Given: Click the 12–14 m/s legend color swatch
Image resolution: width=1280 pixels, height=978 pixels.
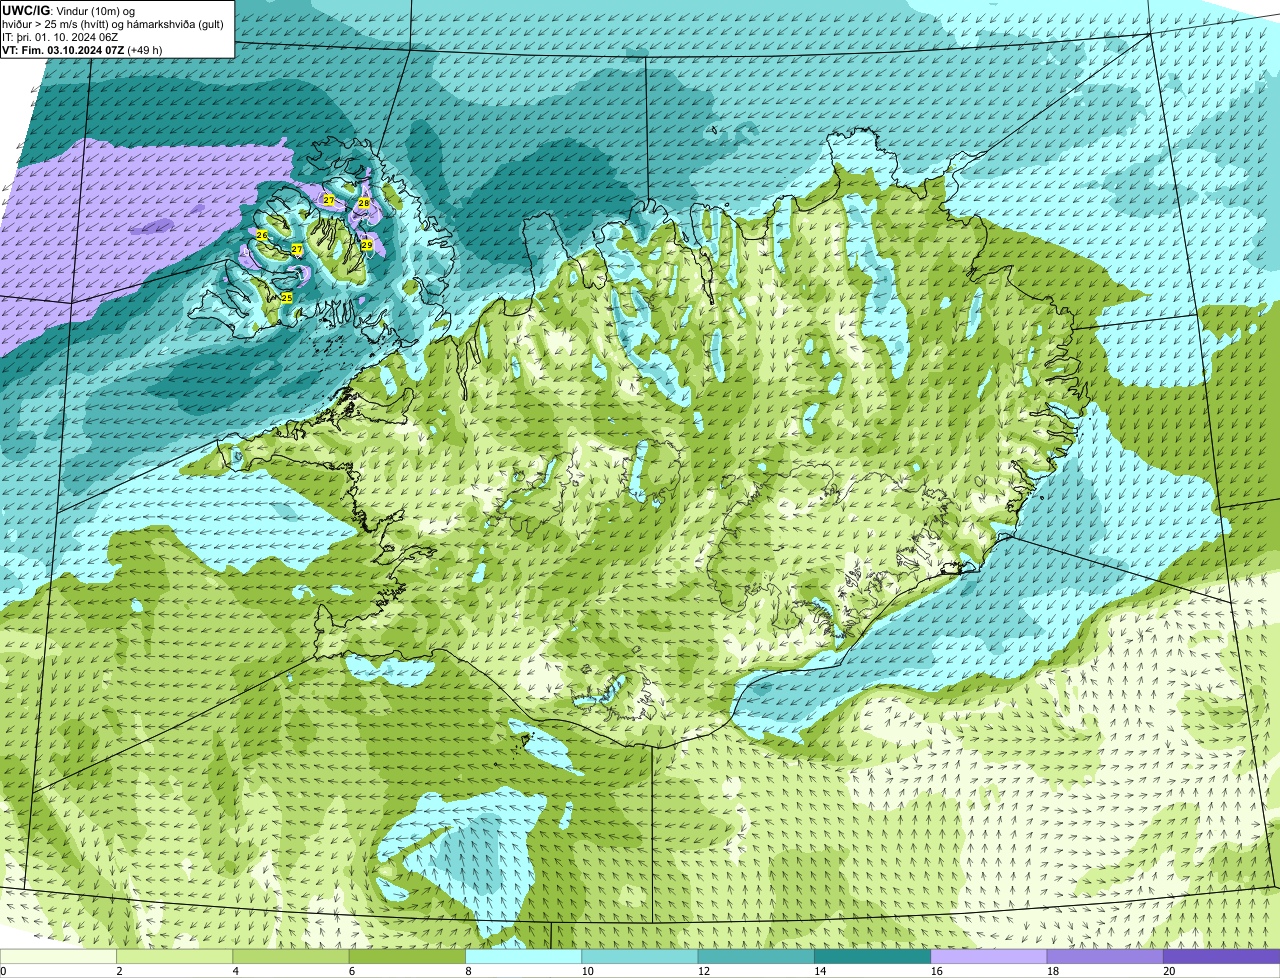Looking at the screenshot, I should 755,956.
